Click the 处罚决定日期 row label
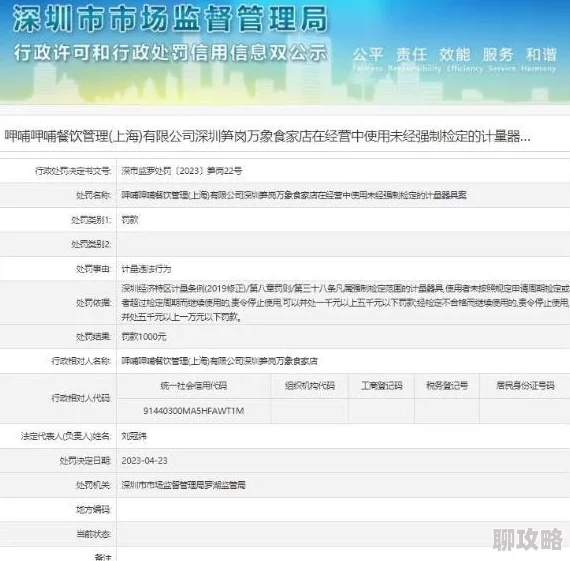This screenshot has width=570, height=561. coord(85,460)
